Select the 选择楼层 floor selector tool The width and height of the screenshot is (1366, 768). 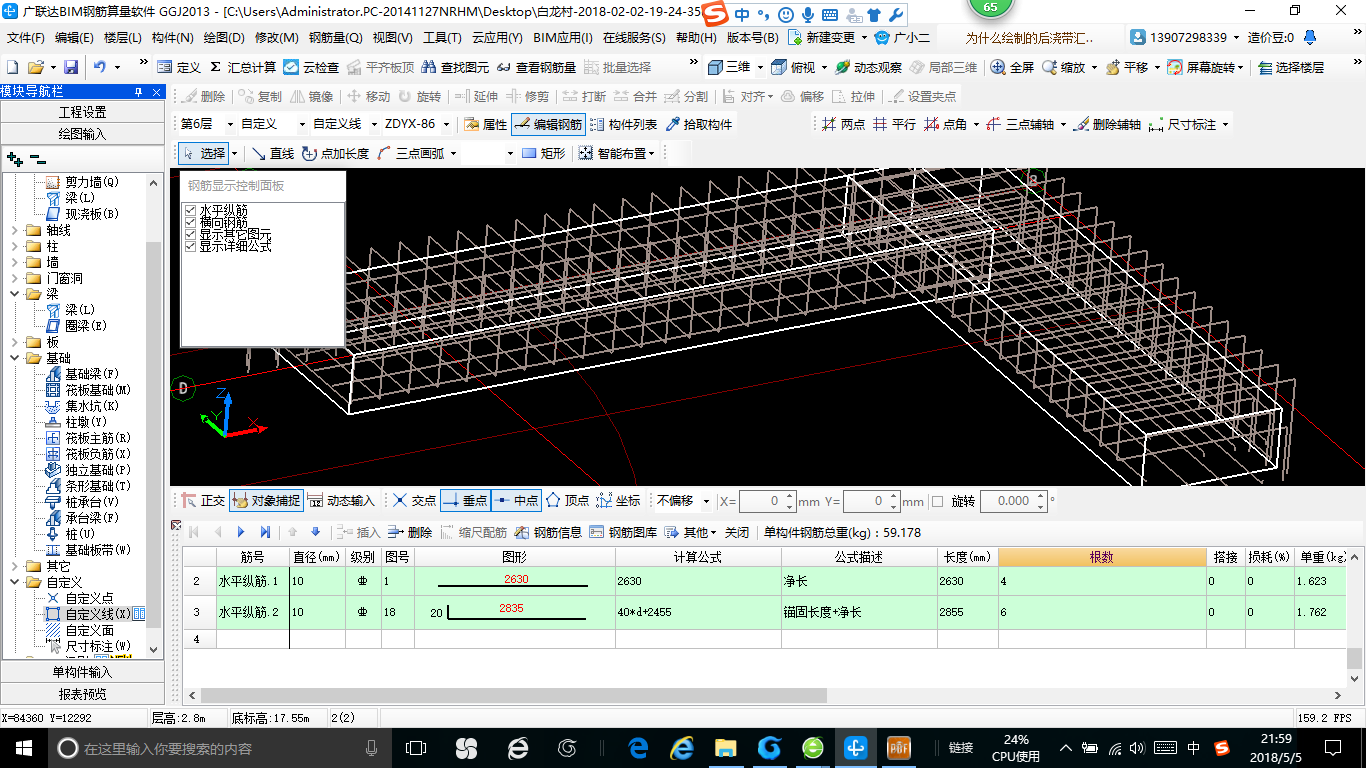pyautogui.click(x=1291, y=67)
